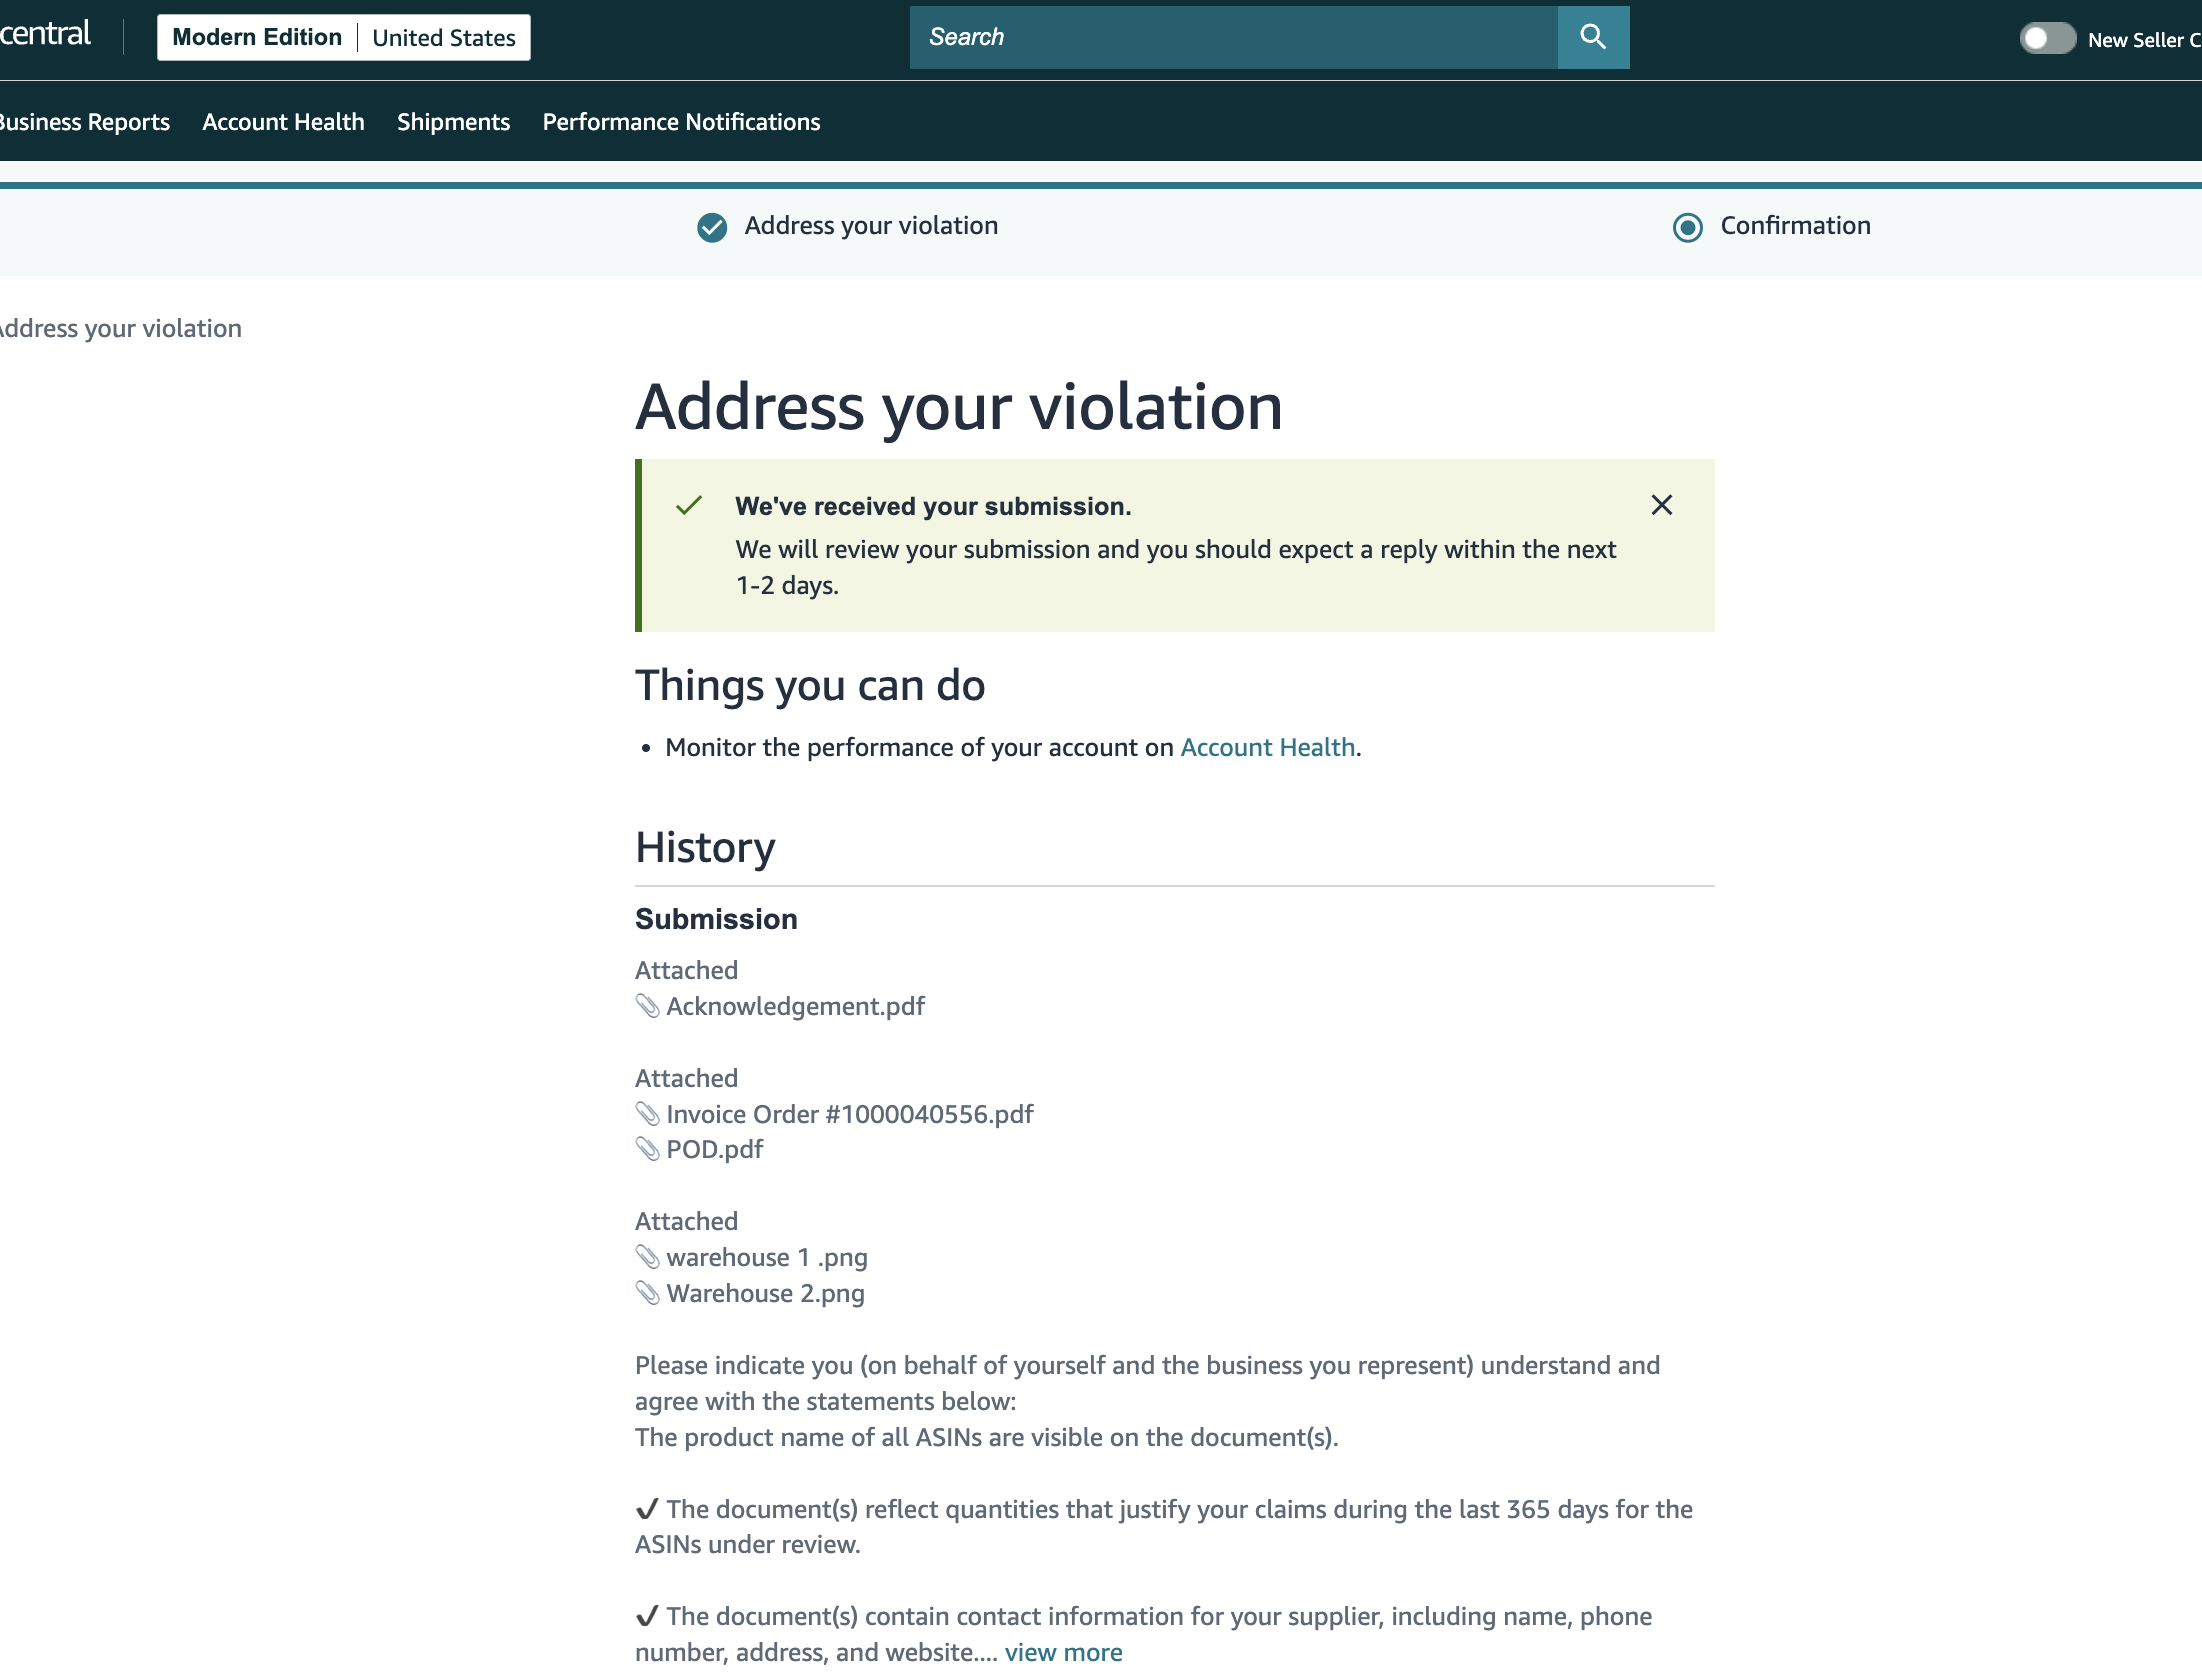
Task: Click the seller central logo
Action: [x=45, y=33]
